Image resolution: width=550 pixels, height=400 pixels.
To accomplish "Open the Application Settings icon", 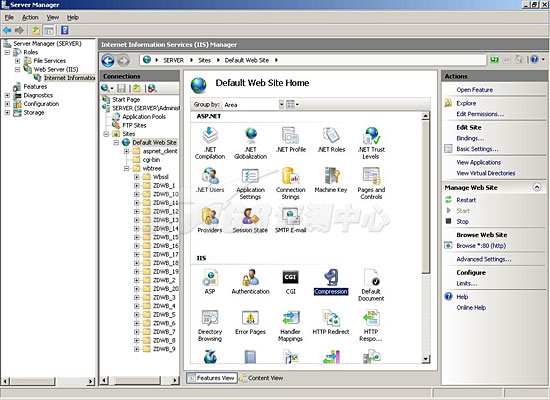I will pos(250,183).
